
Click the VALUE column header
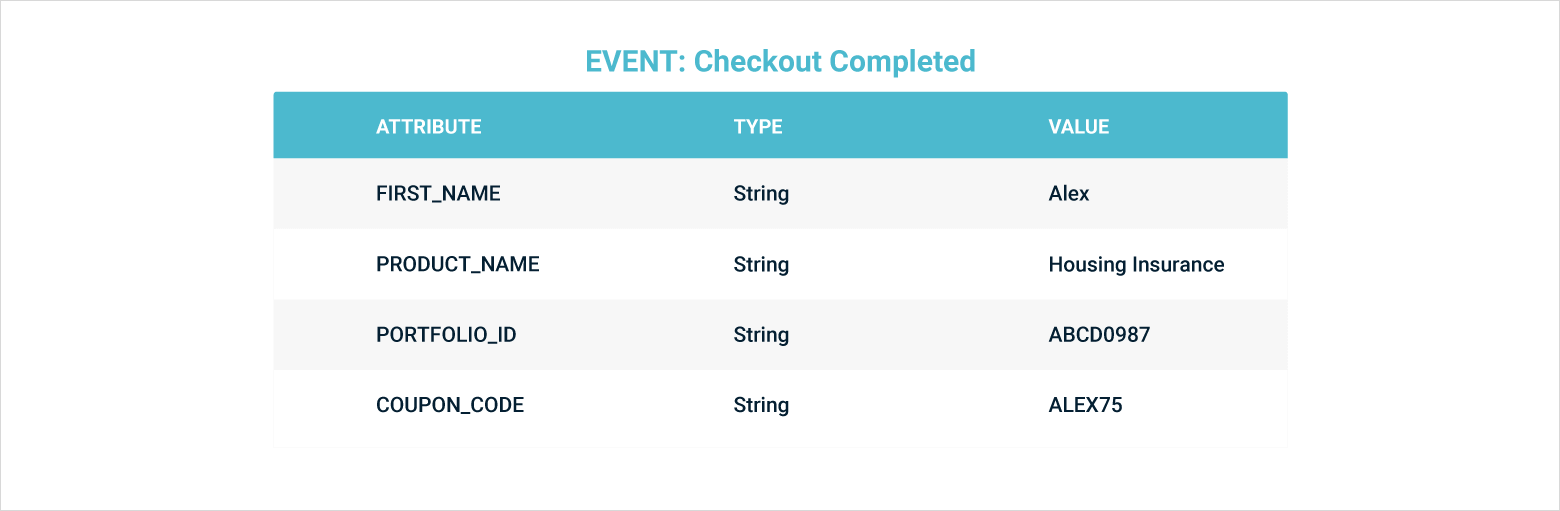(1078, 127)
